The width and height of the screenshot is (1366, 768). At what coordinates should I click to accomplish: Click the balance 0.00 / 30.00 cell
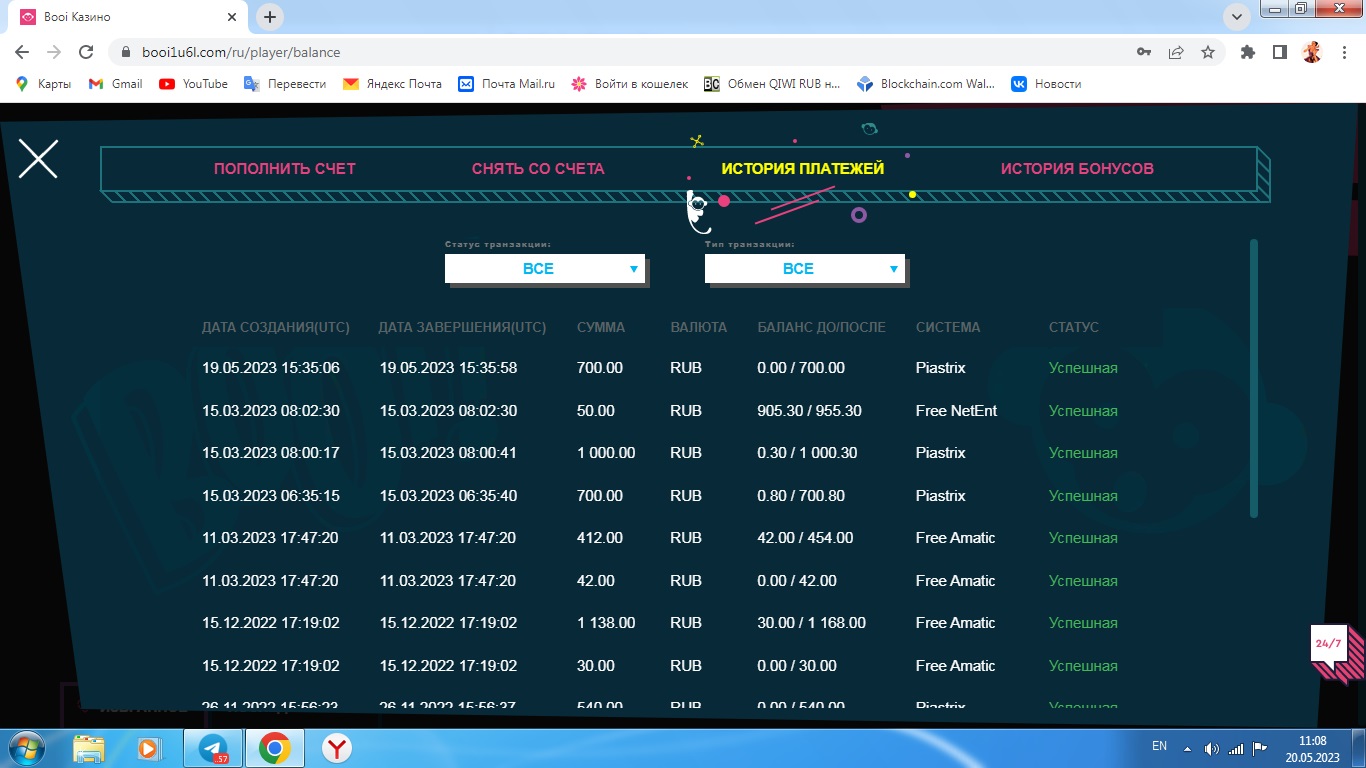[x=797, y=666]
